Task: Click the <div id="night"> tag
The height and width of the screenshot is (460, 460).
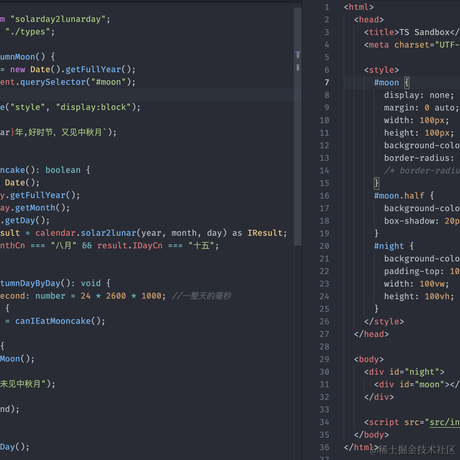Action: click(404, 372)
